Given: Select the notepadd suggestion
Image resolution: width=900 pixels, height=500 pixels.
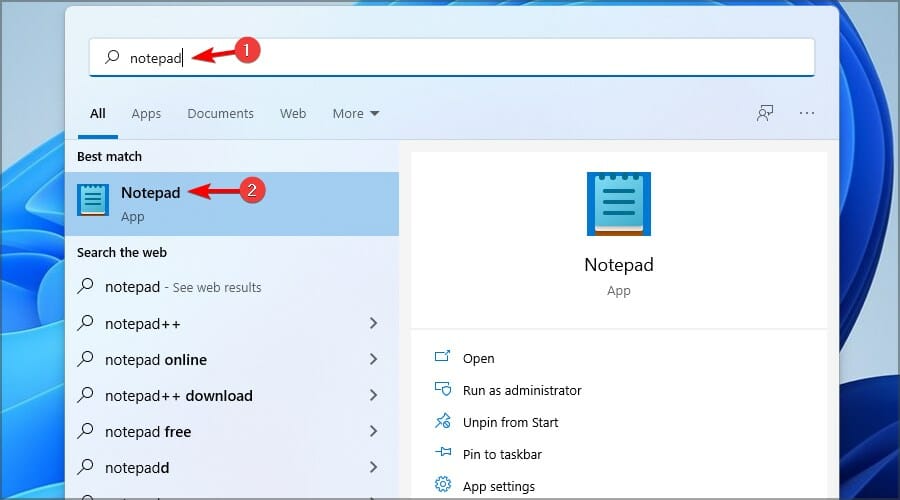Looking at the screenshot, I should tap(137, 468).
